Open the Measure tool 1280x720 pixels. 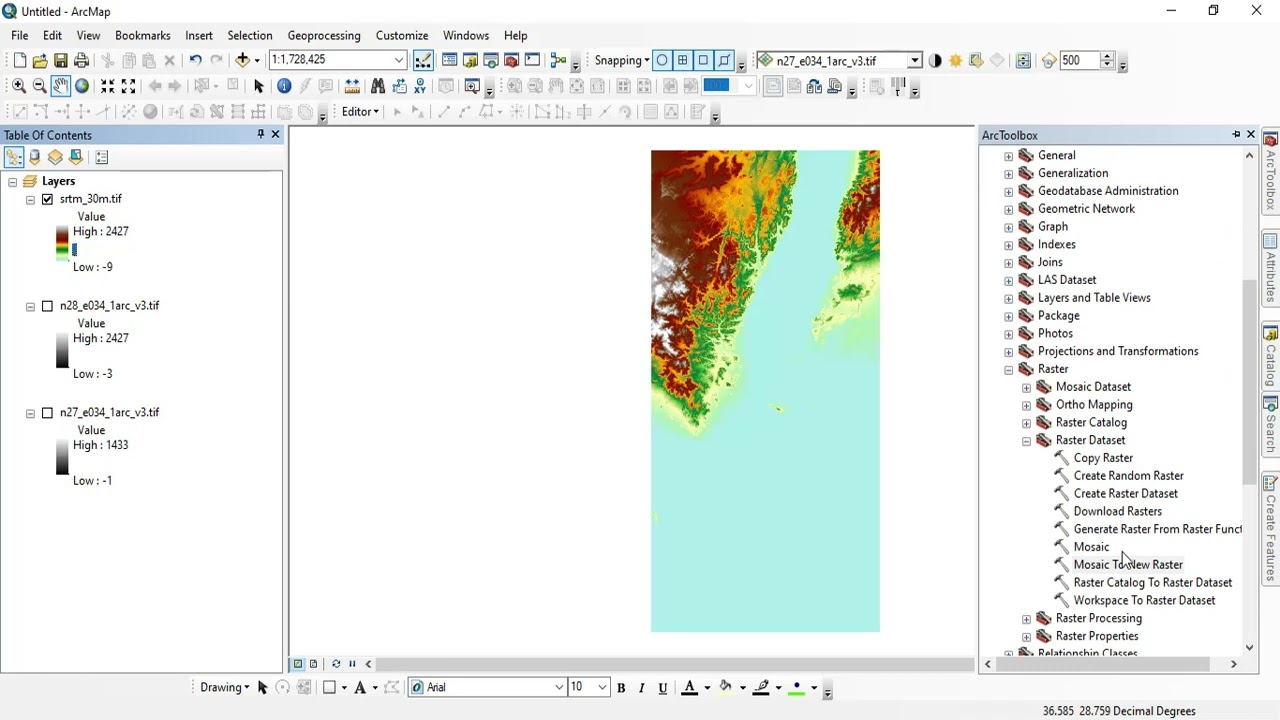click(x=352, y=86)
